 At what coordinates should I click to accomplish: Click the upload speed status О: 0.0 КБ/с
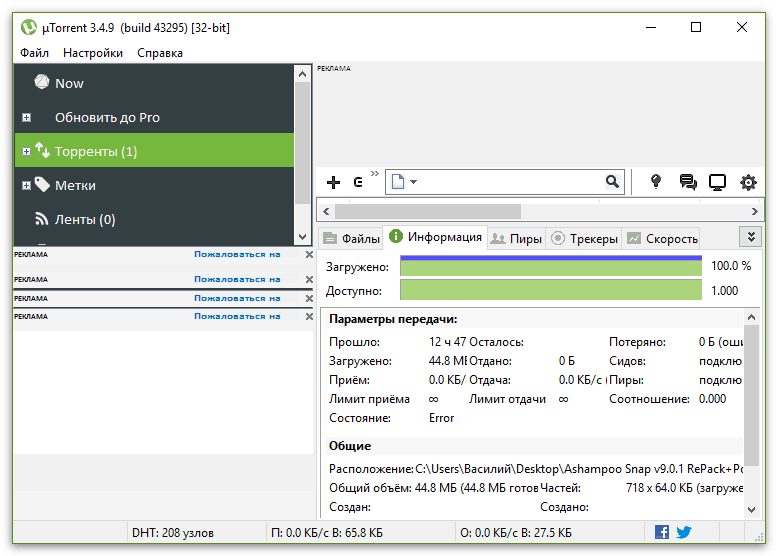(516, 533)
